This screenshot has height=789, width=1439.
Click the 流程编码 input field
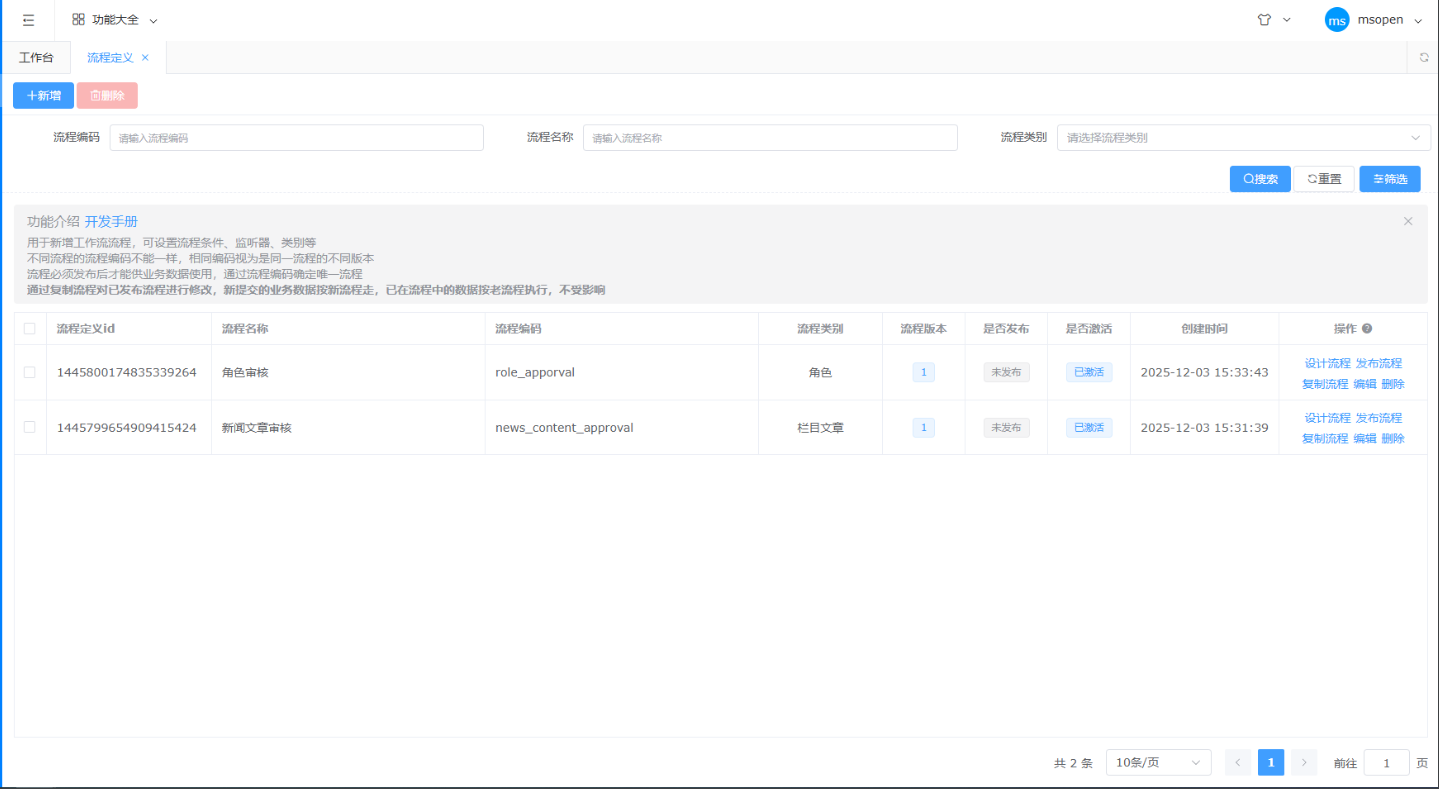tap(296, 138)
